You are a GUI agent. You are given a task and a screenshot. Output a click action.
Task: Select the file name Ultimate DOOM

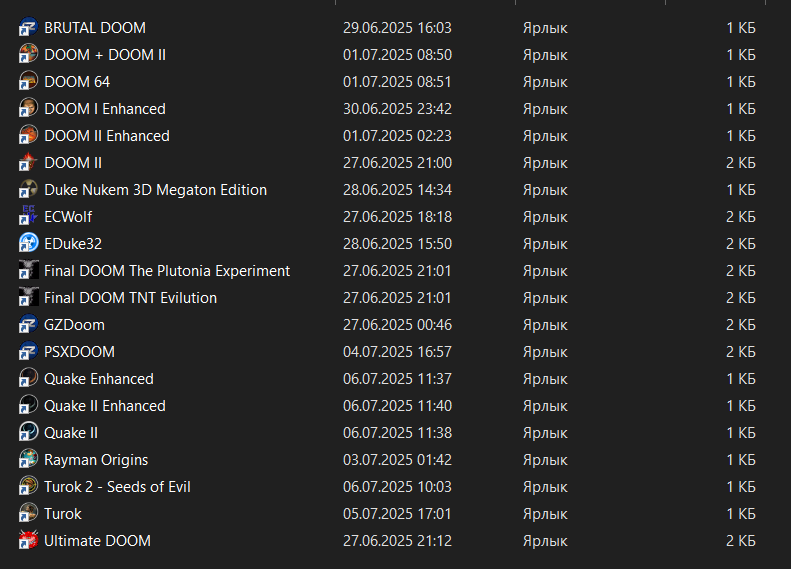[x=97, y=541]
